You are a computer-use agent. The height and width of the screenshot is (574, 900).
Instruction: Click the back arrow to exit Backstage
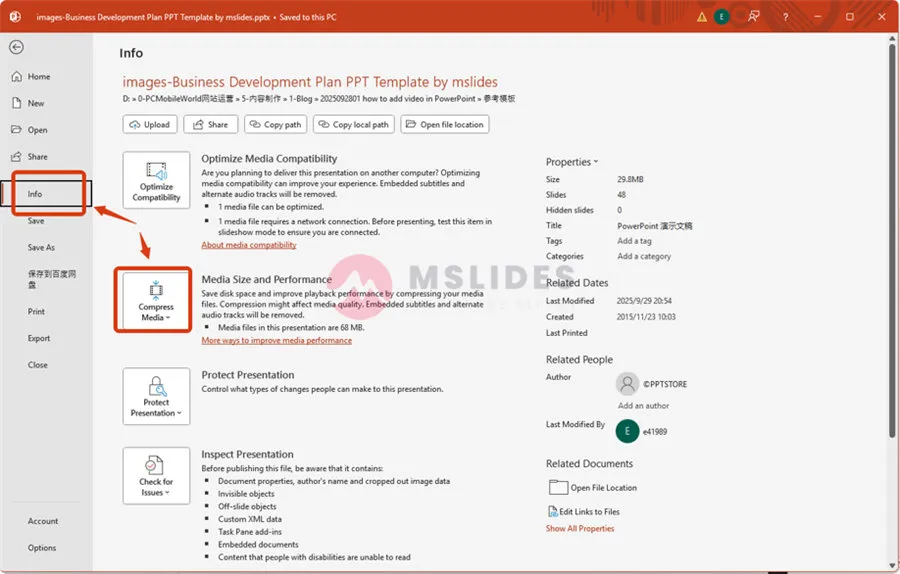tap(16, 47)
